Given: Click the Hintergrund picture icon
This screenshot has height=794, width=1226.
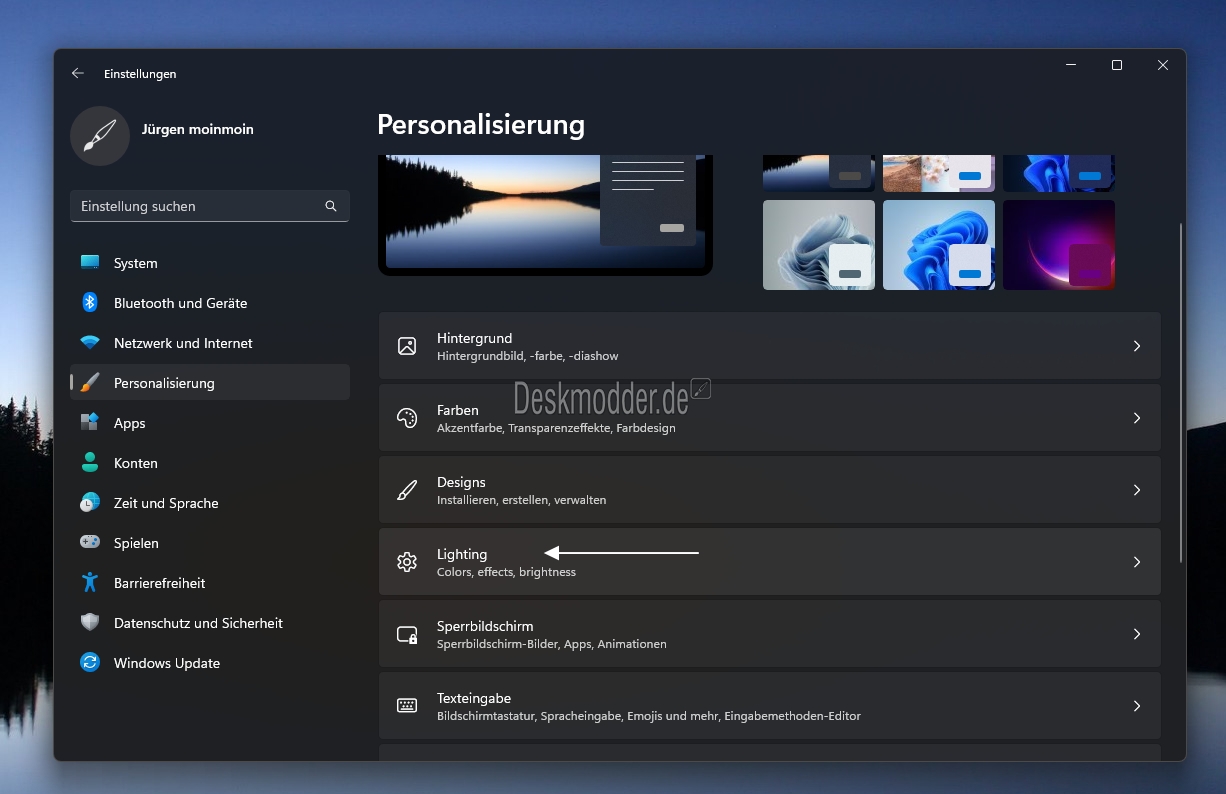Looking at the screenshot, I should (407, 346).
